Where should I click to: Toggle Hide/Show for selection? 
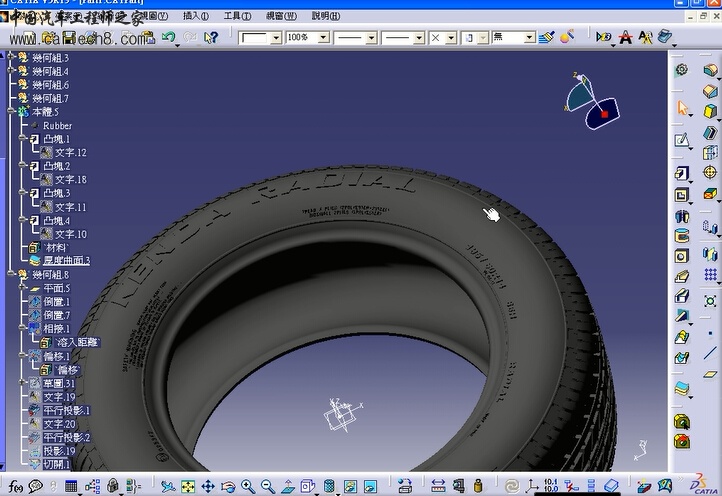point(350,486)
